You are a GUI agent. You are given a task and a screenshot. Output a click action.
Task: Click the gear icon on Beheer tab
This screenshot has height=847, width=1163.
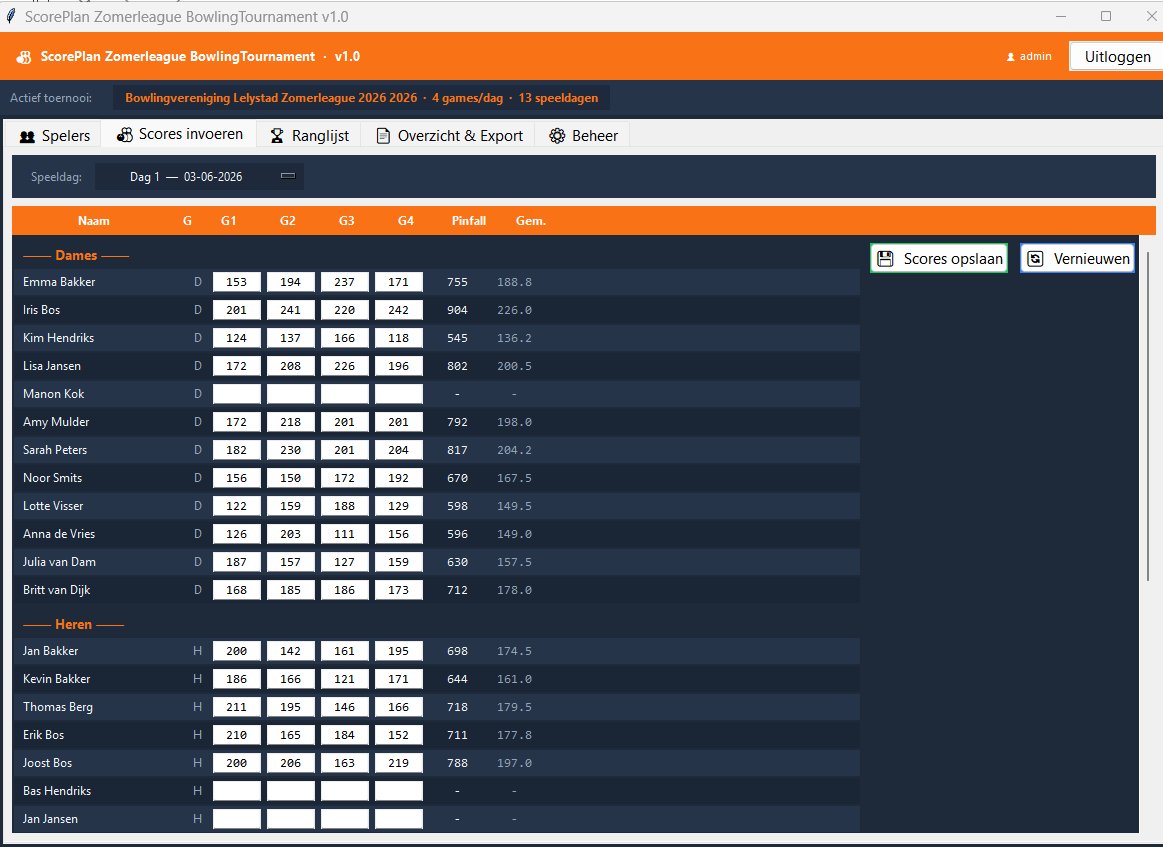pyautogui.click(x=557, y=136)
